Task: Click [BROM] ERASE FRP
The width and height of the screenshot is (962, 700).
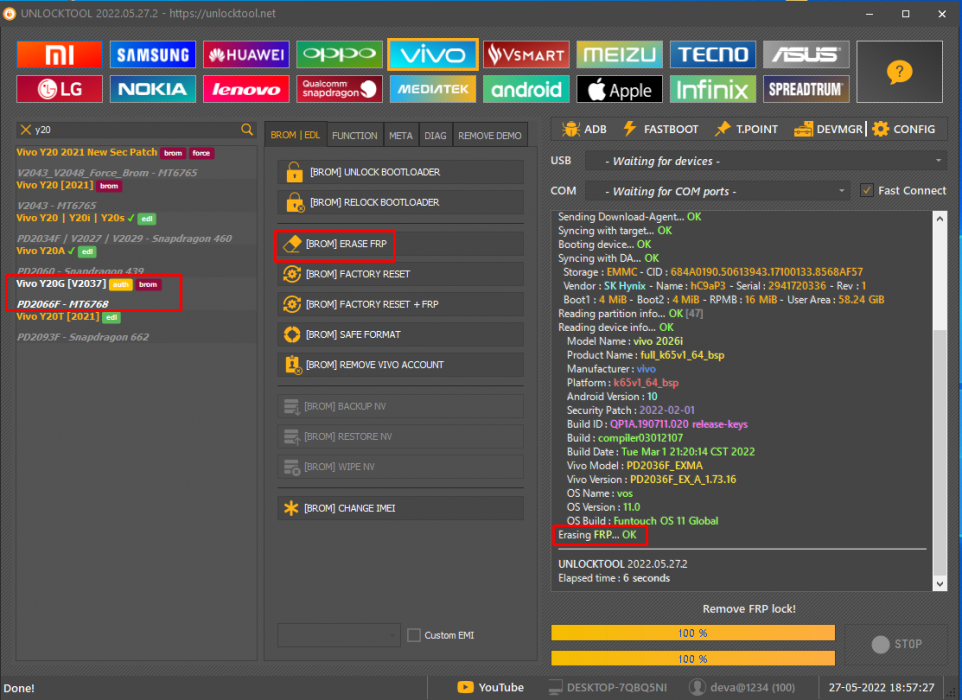Action: (401, 244)
